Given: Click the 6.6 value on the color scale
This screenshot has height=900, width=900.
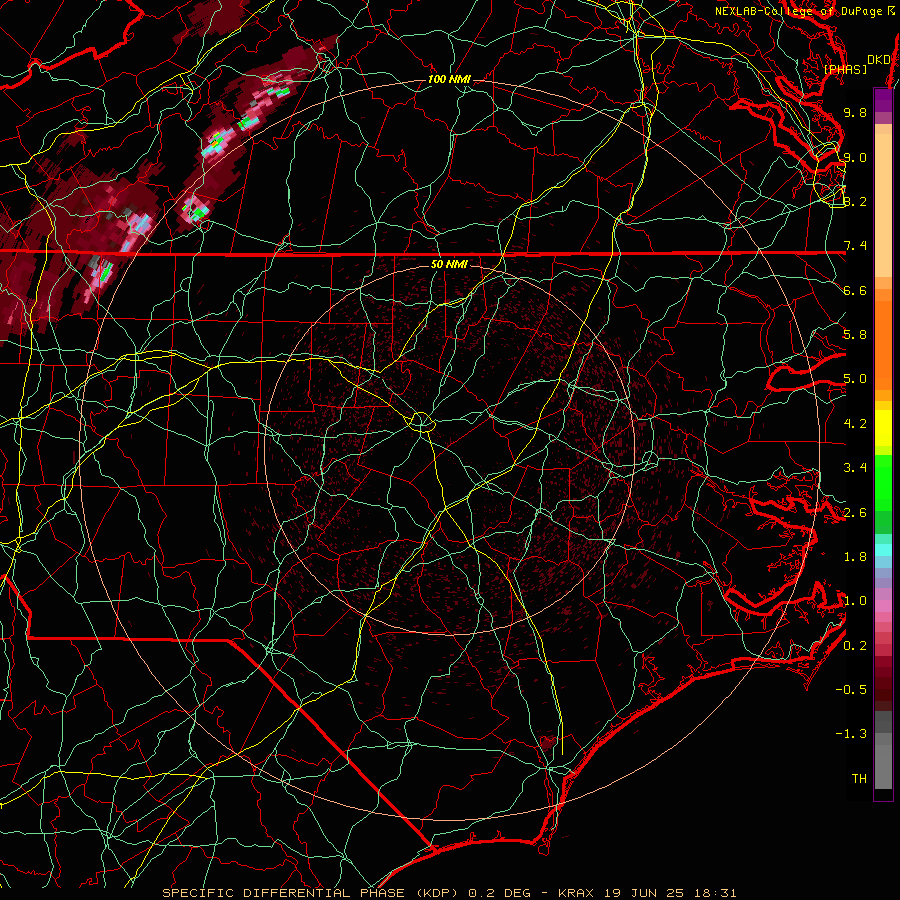Looking at the screenshot, I should (855, 290).
